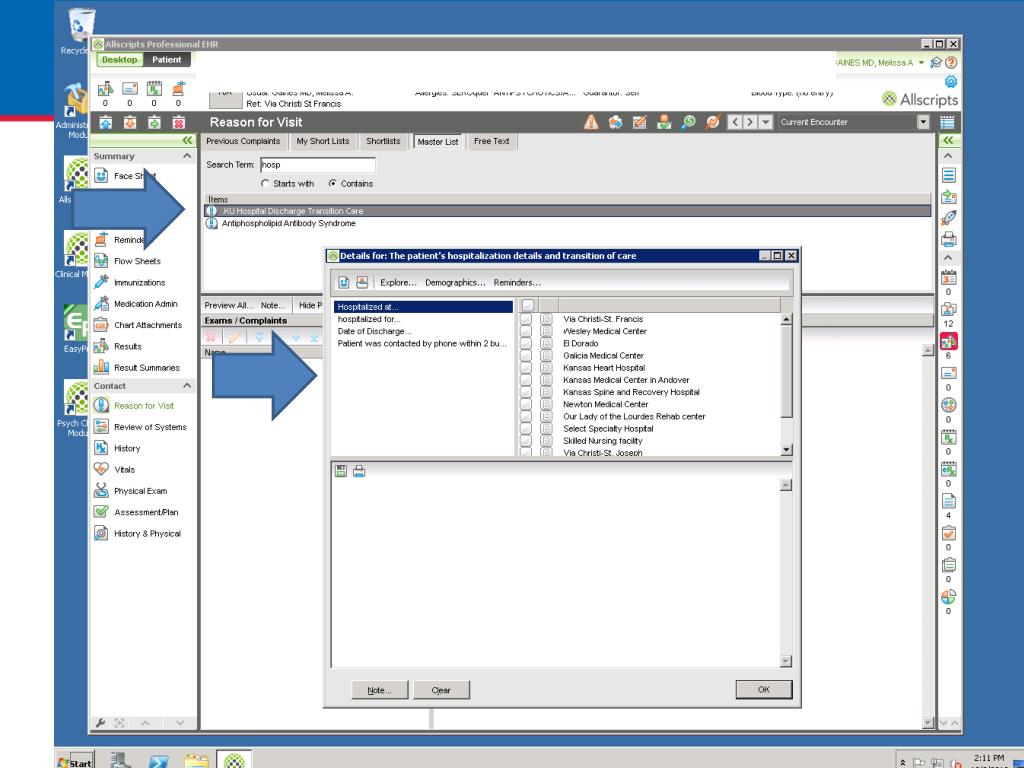Image resolution: width=1024 pixels, height=768 pixels.
Task: Check the Kansas Heart Hospital checkbox
Action: point(526,368)
